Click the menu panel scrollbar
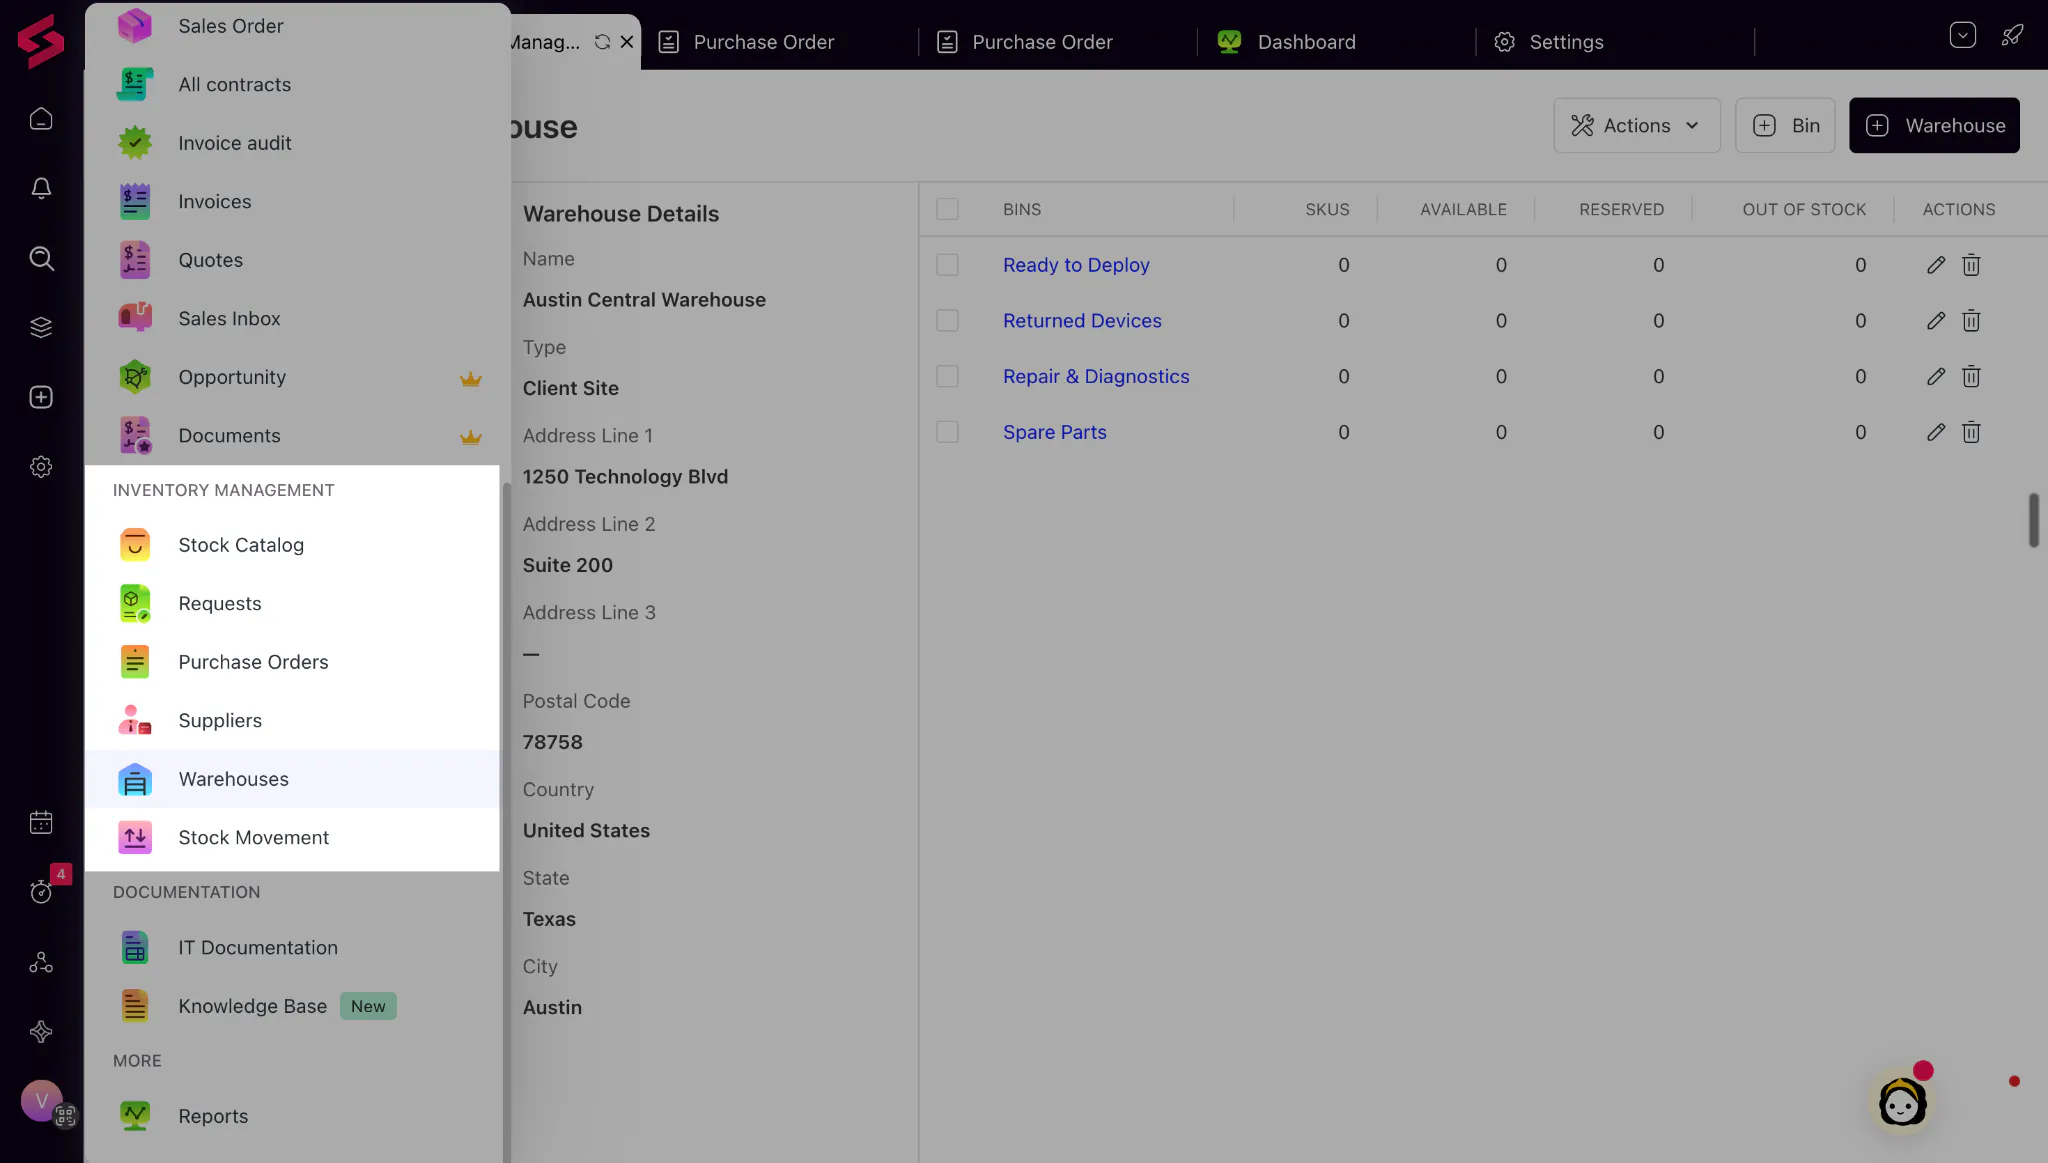The image size is (2048, 1163). point(506,820)
